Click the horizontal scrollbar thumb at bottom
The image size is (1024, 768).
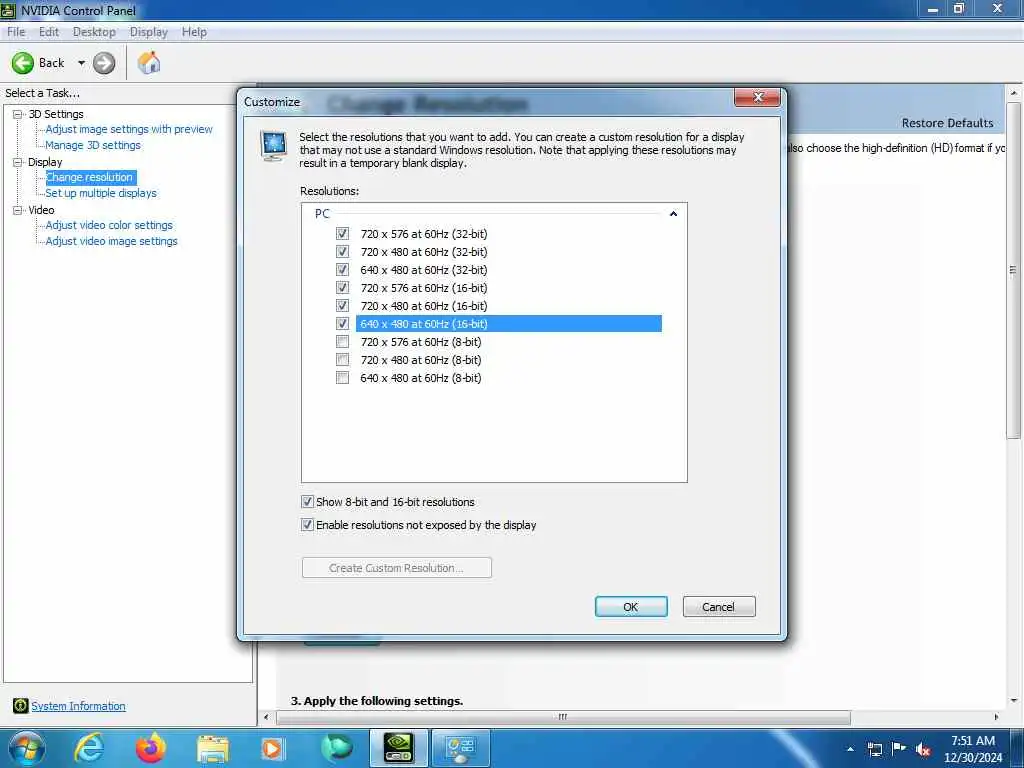coord(563,717)
